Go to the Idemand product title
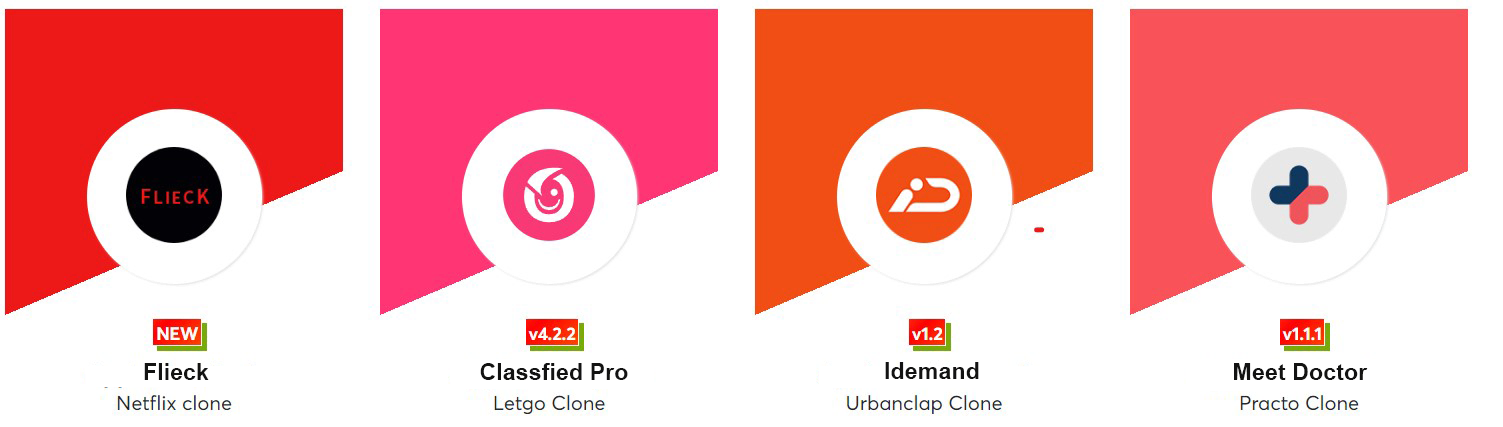This screenshot has width=1503, height=427. point(931,371)
